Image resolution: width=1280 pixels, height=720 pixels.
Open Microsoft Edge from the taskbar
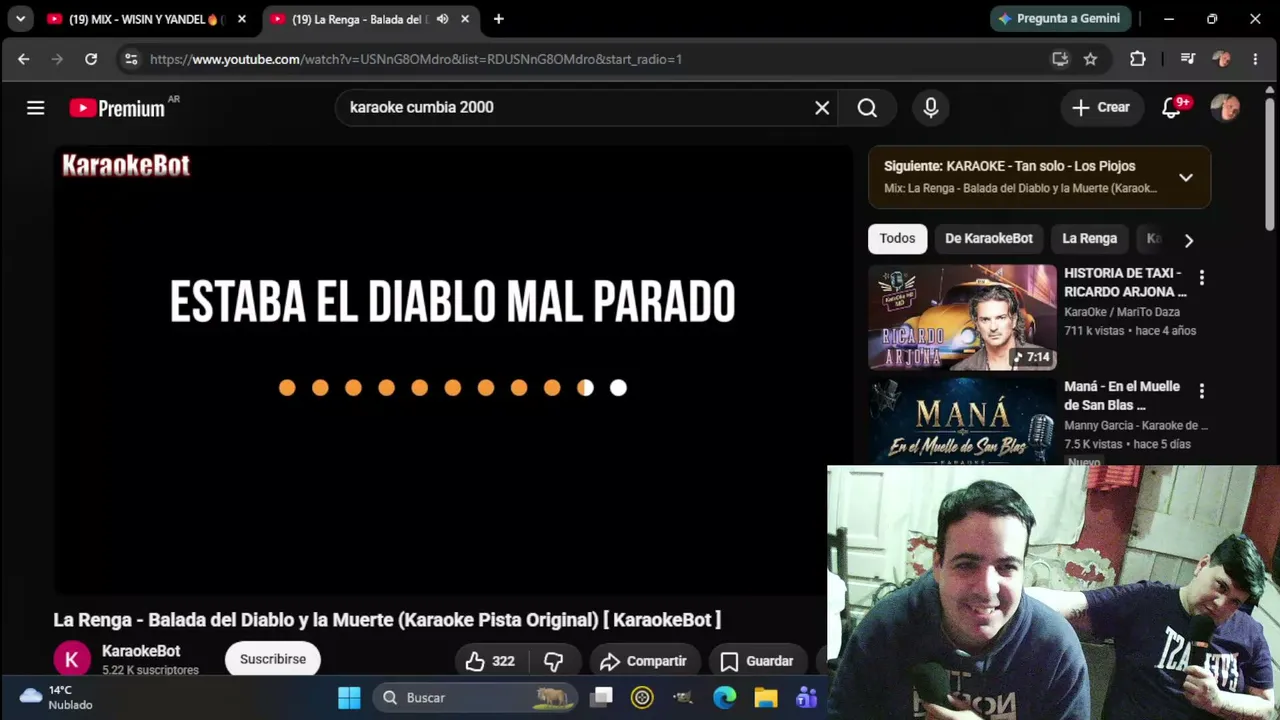[x=724, y=697]
